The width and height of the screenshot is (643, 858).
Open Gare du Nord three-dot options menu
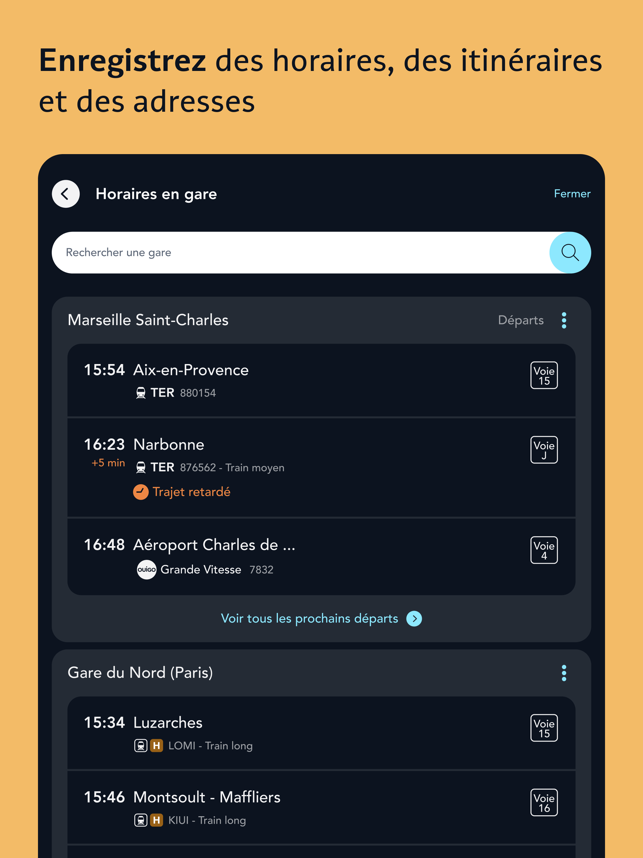tap(564, 673)
